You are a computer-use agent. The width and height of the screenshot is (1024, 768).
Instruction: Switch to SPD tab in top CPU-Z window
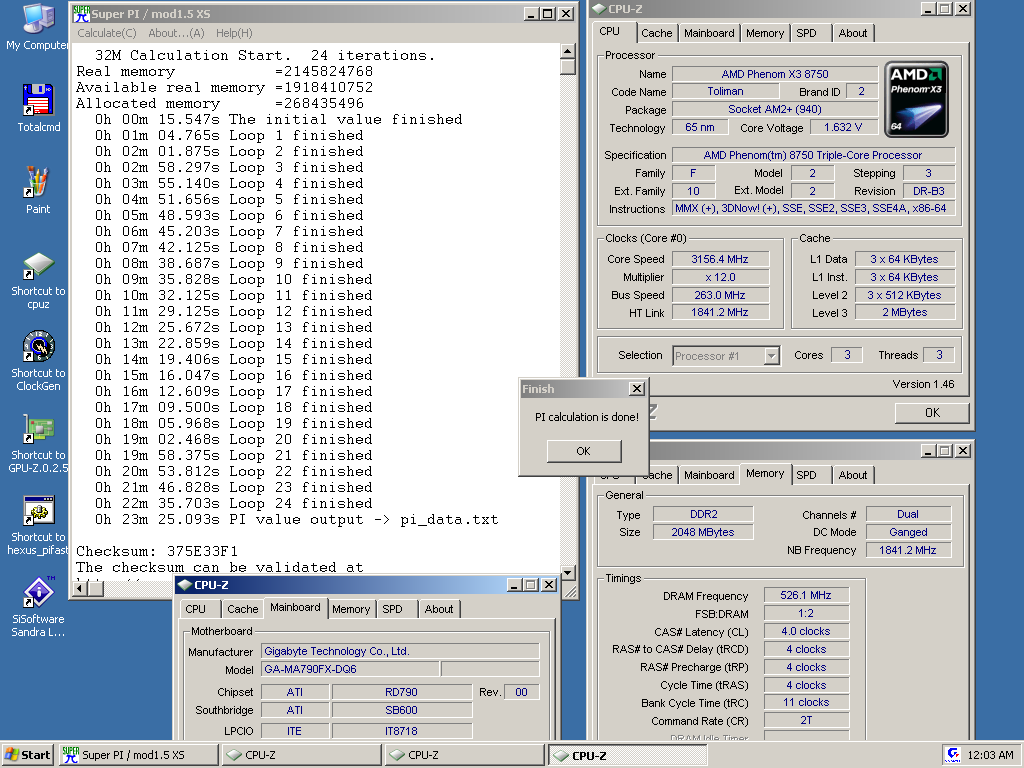click(x=807, y=33)
